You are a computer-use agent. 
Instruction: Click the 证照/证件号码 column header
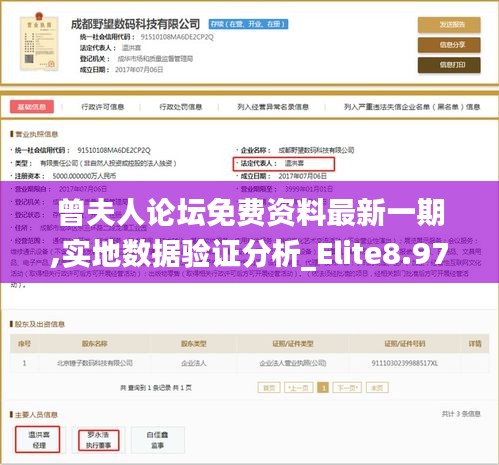pos(405,343)
